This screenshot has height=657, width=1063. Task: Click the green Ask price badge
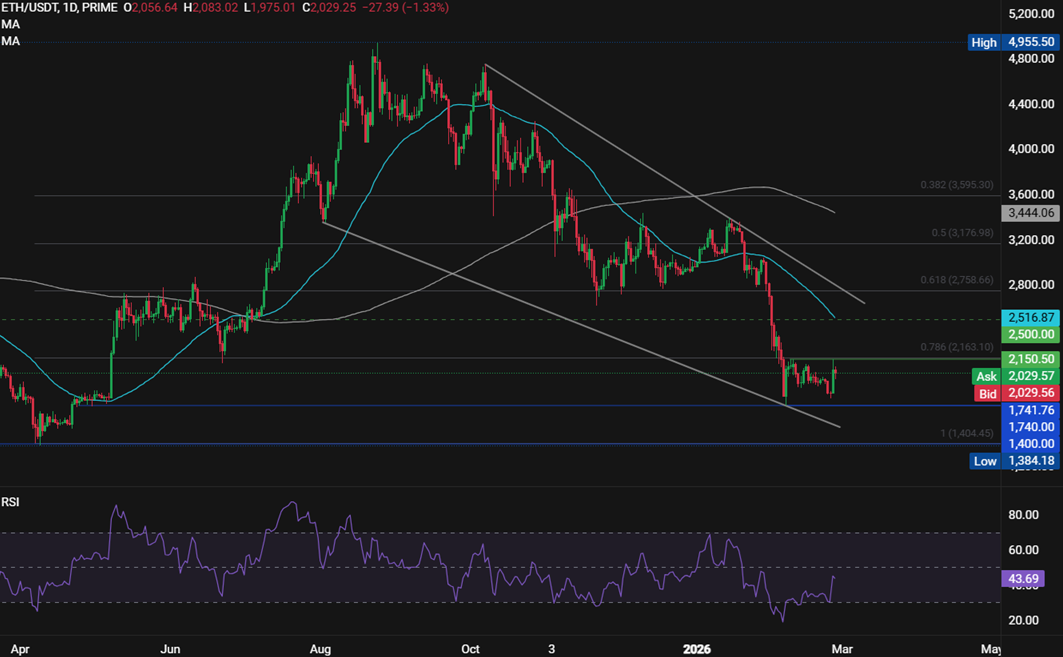[986, 377]
